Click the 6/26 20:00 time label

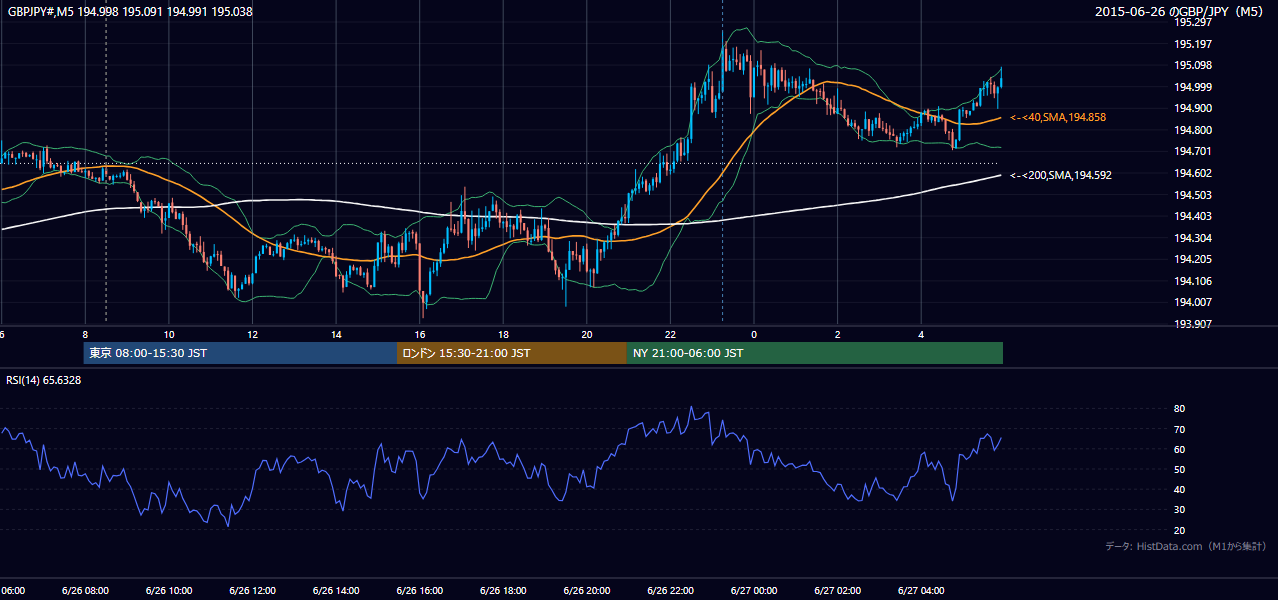point(586,591)
